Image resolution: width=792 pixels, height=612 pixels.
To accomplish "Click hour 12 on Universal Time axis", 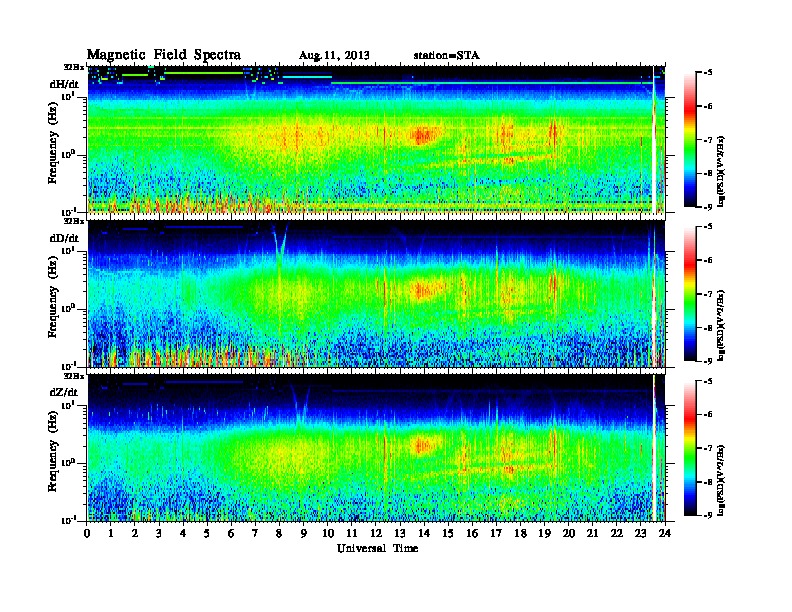I will pos(376,533).
